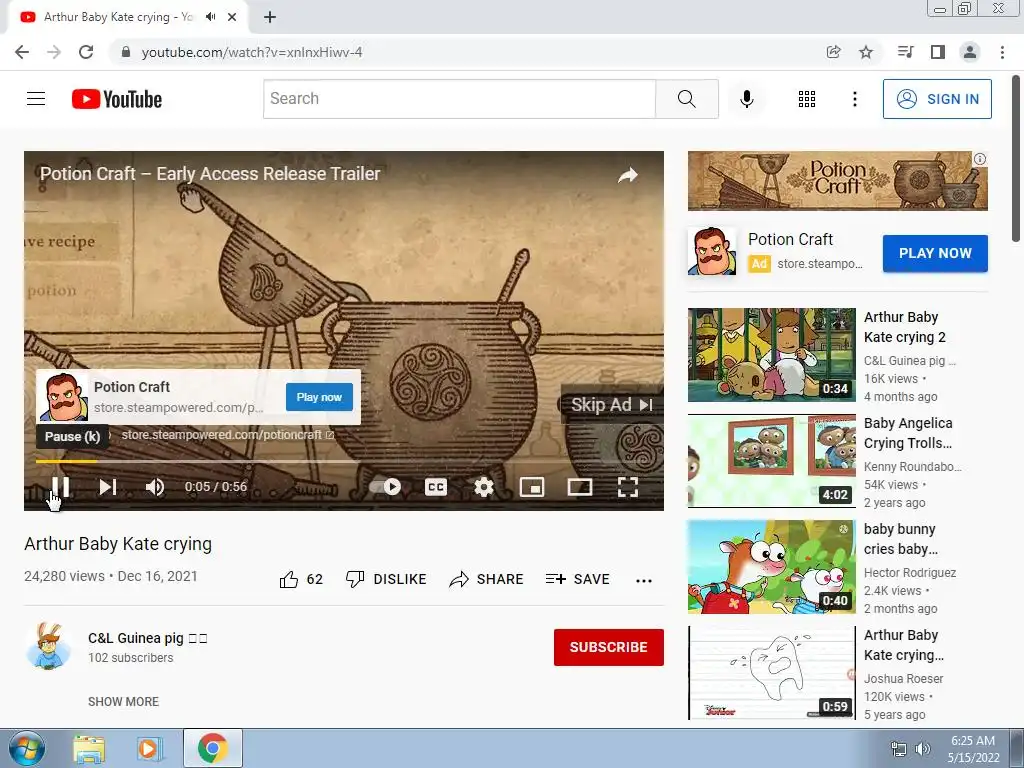Enable miniplayer mode icon
The height and width of the screenshot is (768, 1024).
(532, 487)
